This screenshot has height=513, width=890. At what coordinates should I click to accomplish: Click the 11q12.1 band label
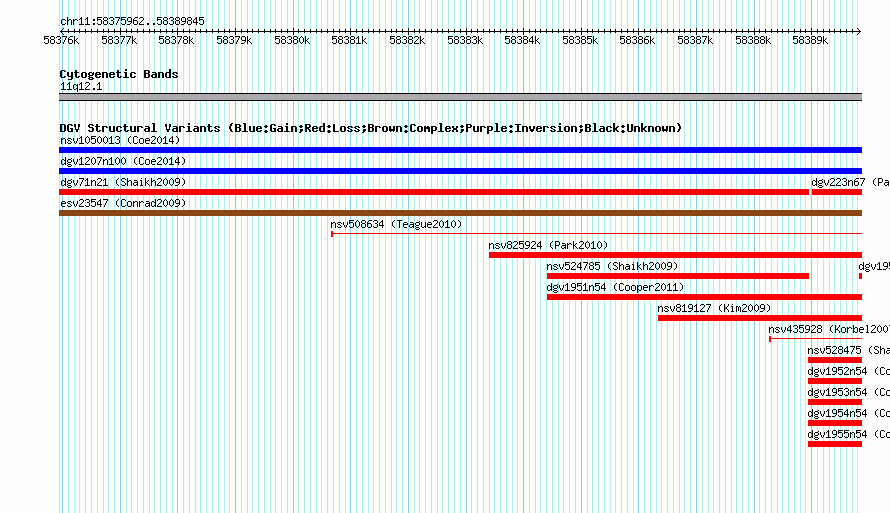coord(81,86)
